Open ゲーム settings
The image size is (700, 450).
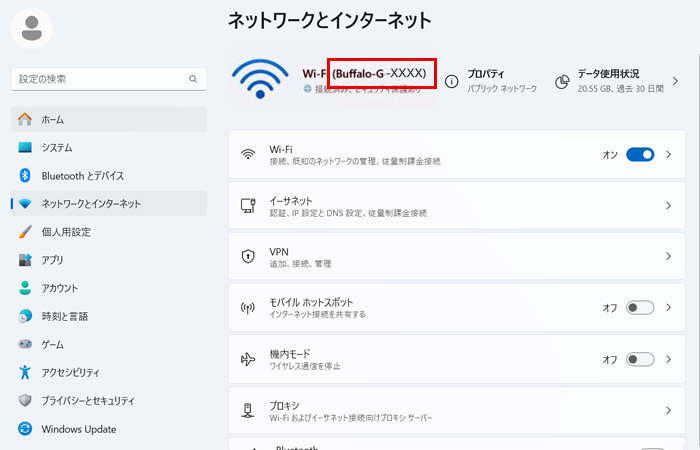coord(108,344)
